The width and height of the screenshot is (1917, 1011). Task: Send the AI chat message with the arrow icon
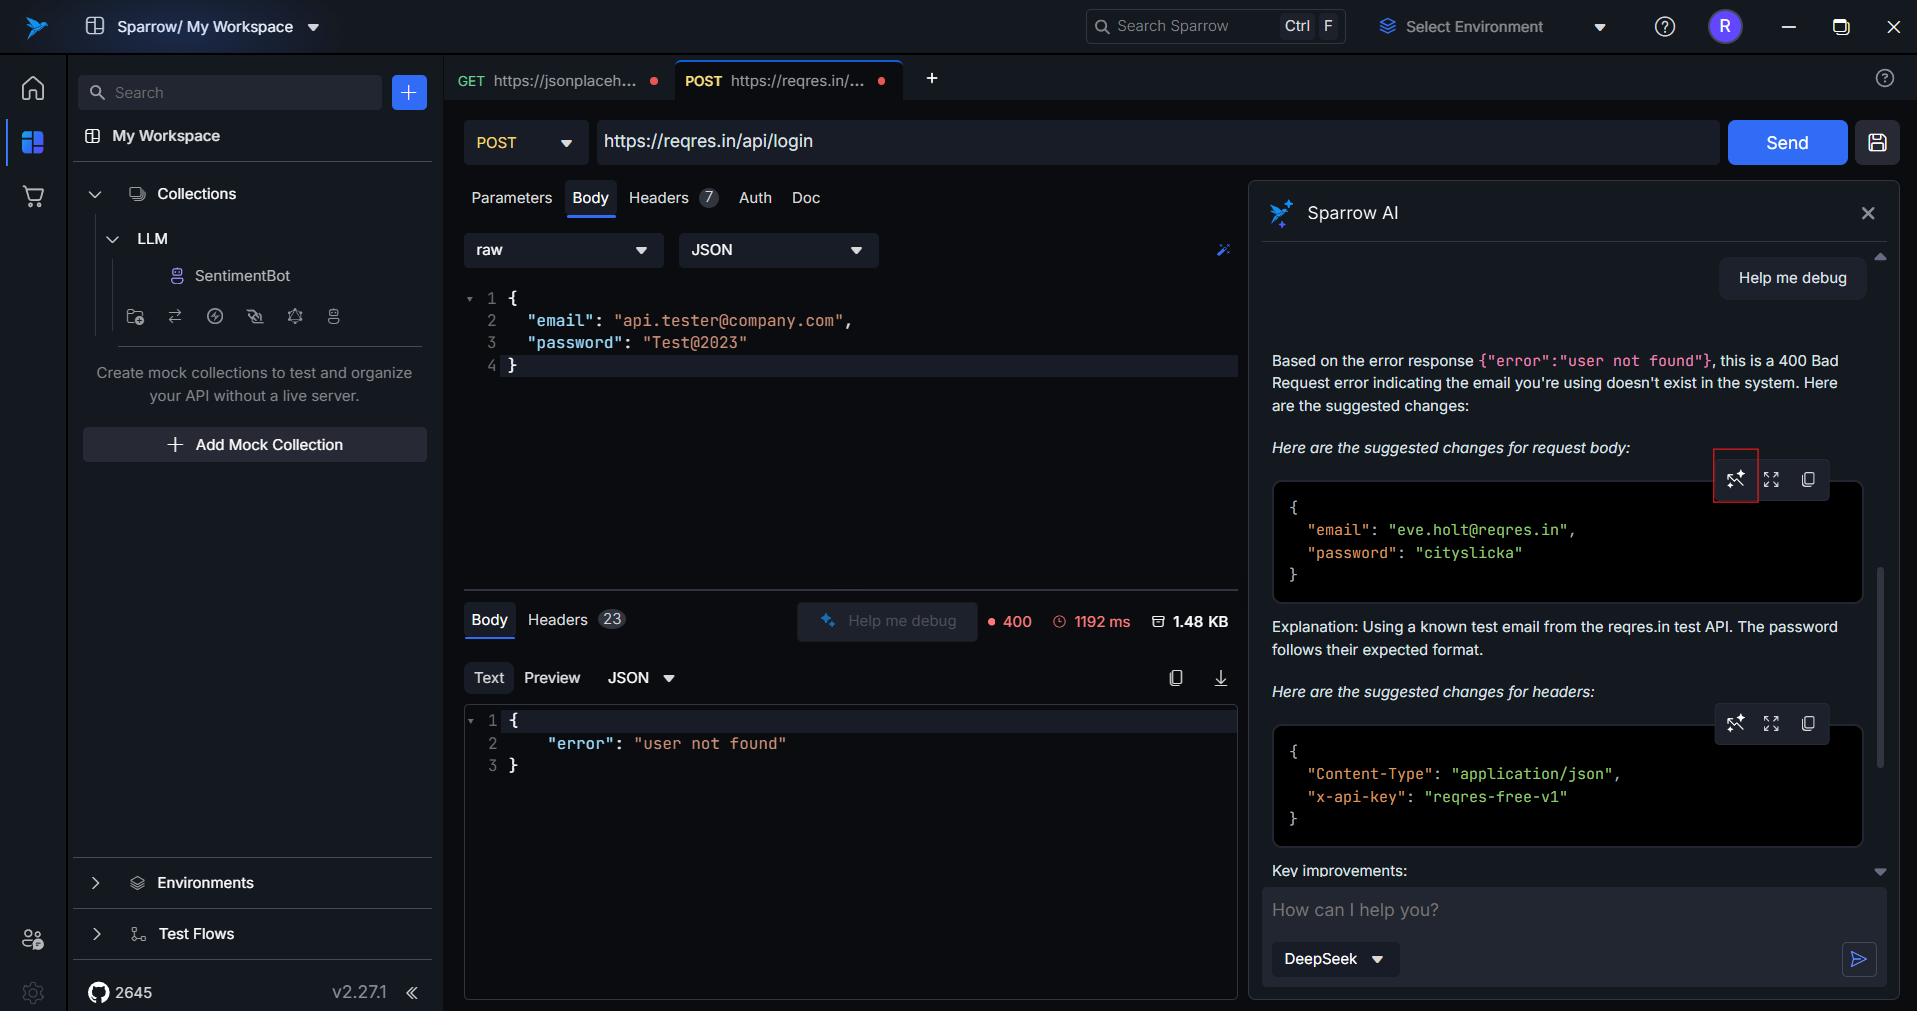pos(1859,959)
